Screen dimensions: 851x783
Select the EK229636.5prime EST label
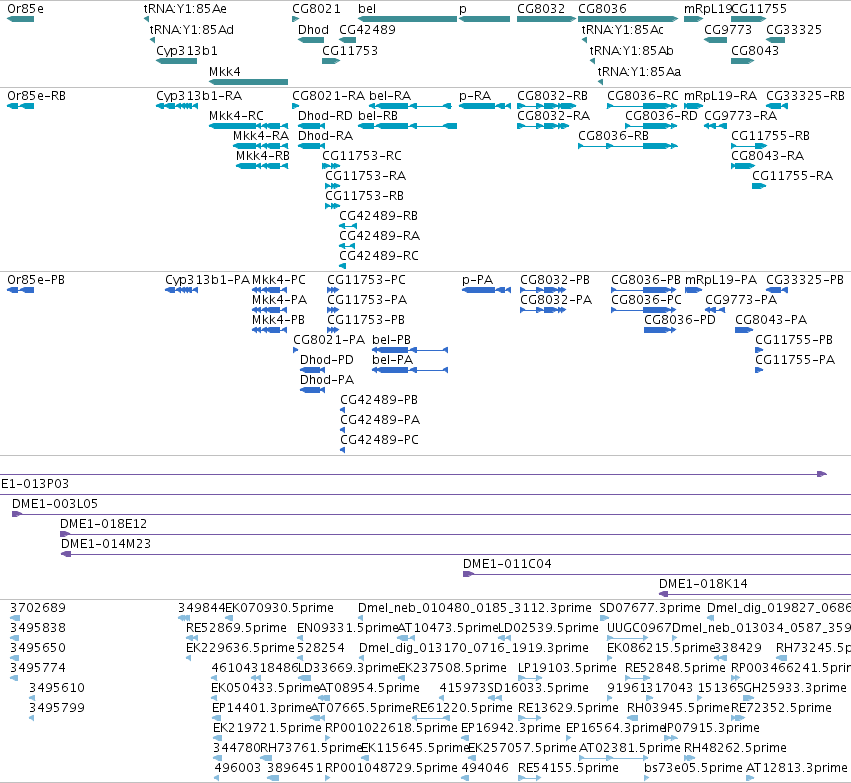pyautogui.click(x=240, y=648)
